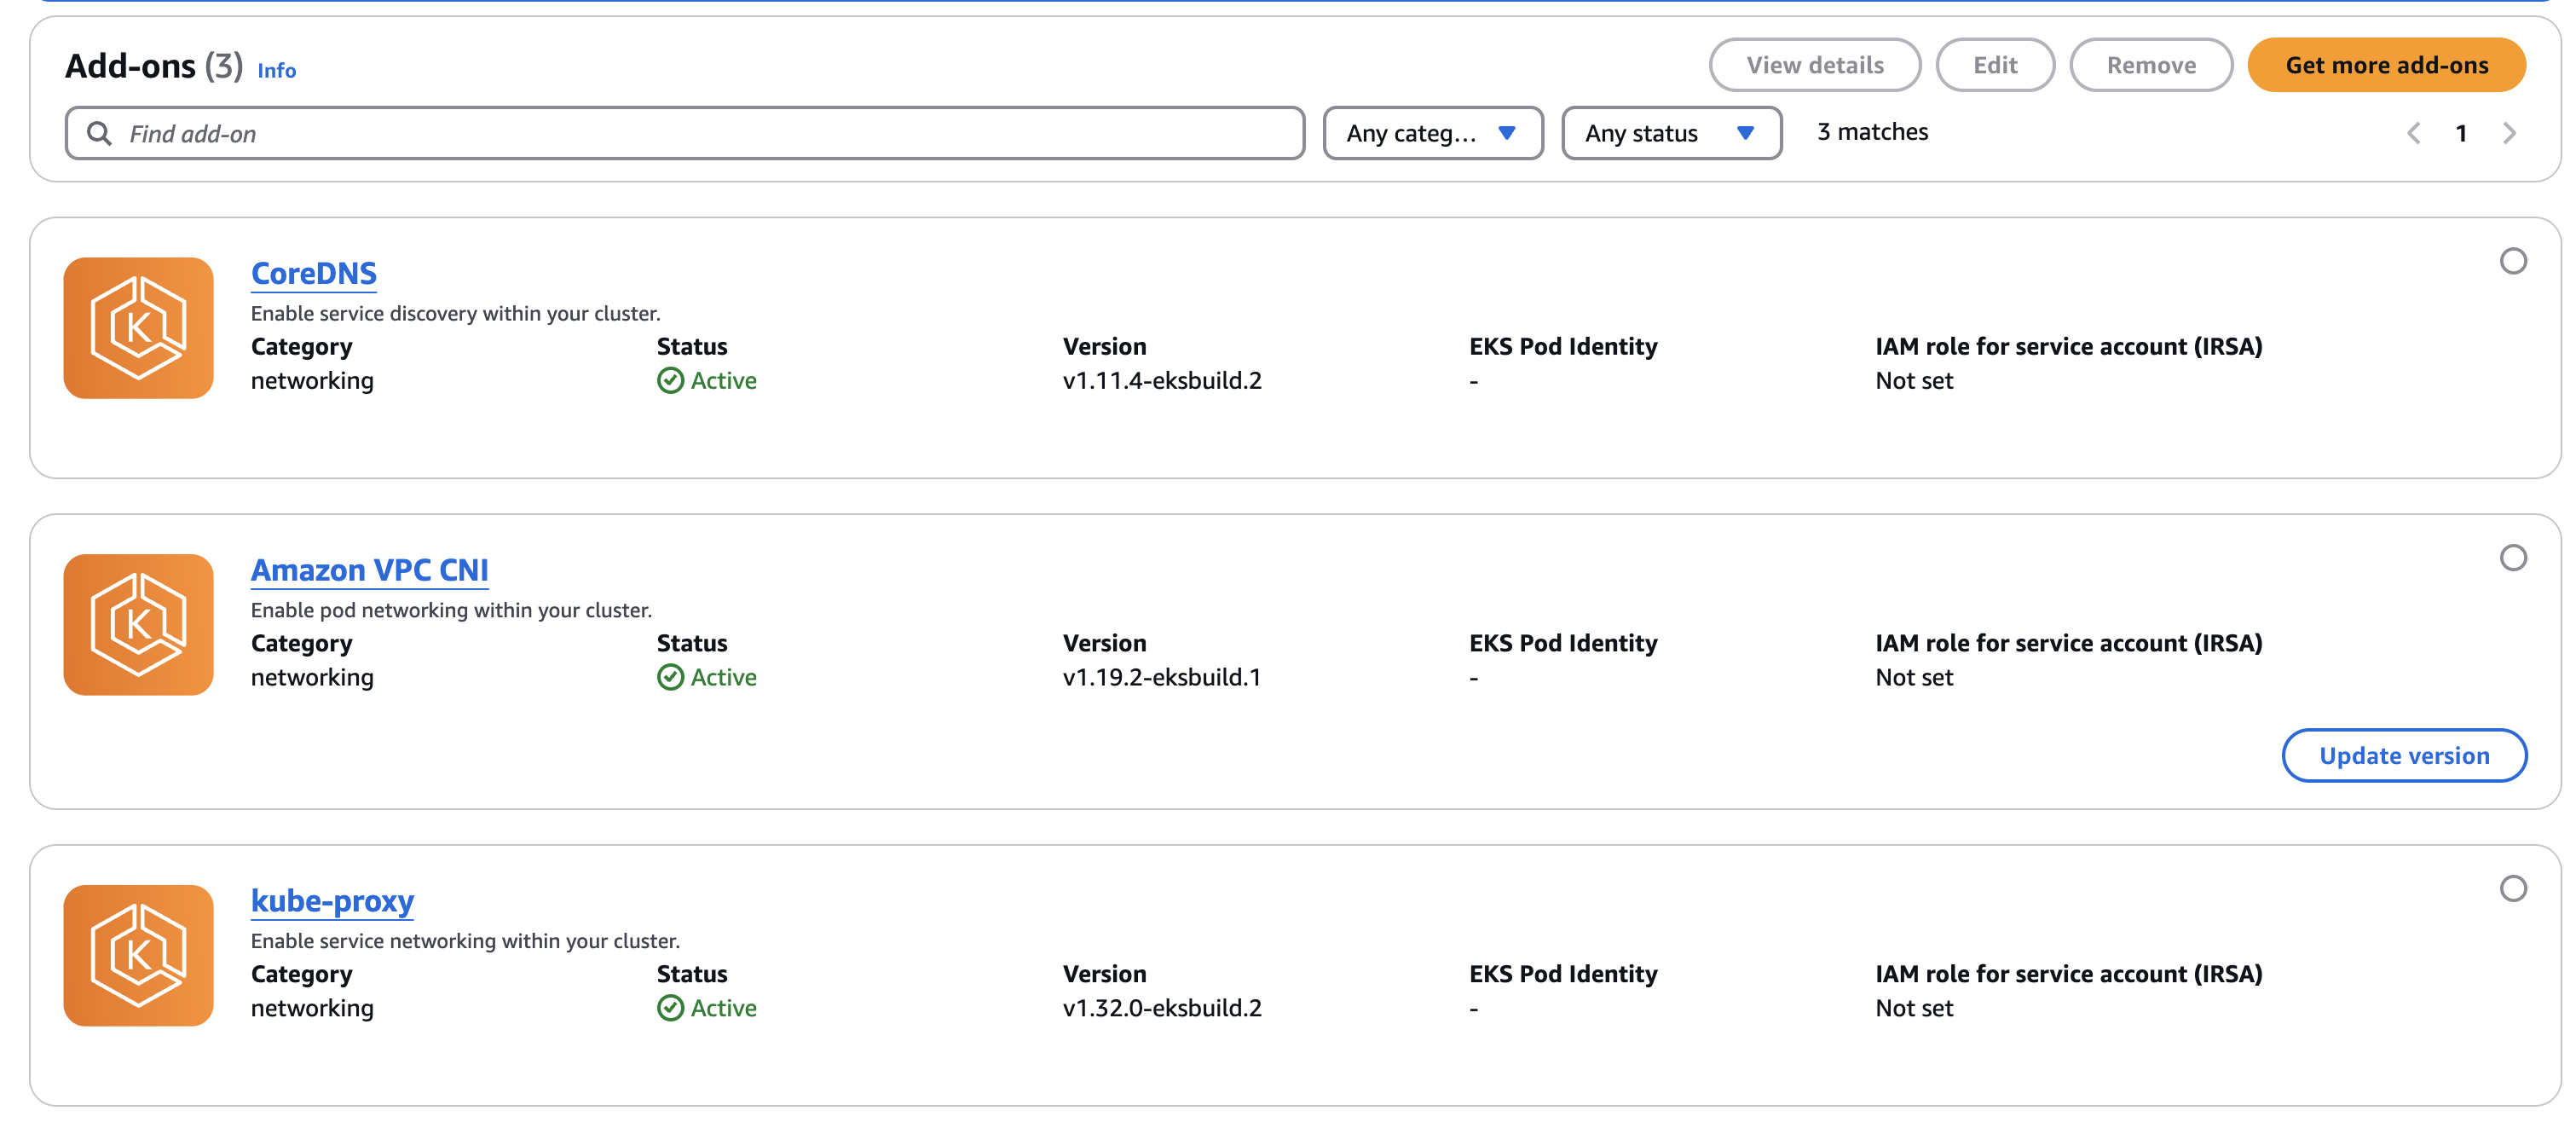Focus the Find add-on search field
Image resolution: width=2576 pixels, height=1134 pixels.
pyautogui.click(x=700, y=133)
